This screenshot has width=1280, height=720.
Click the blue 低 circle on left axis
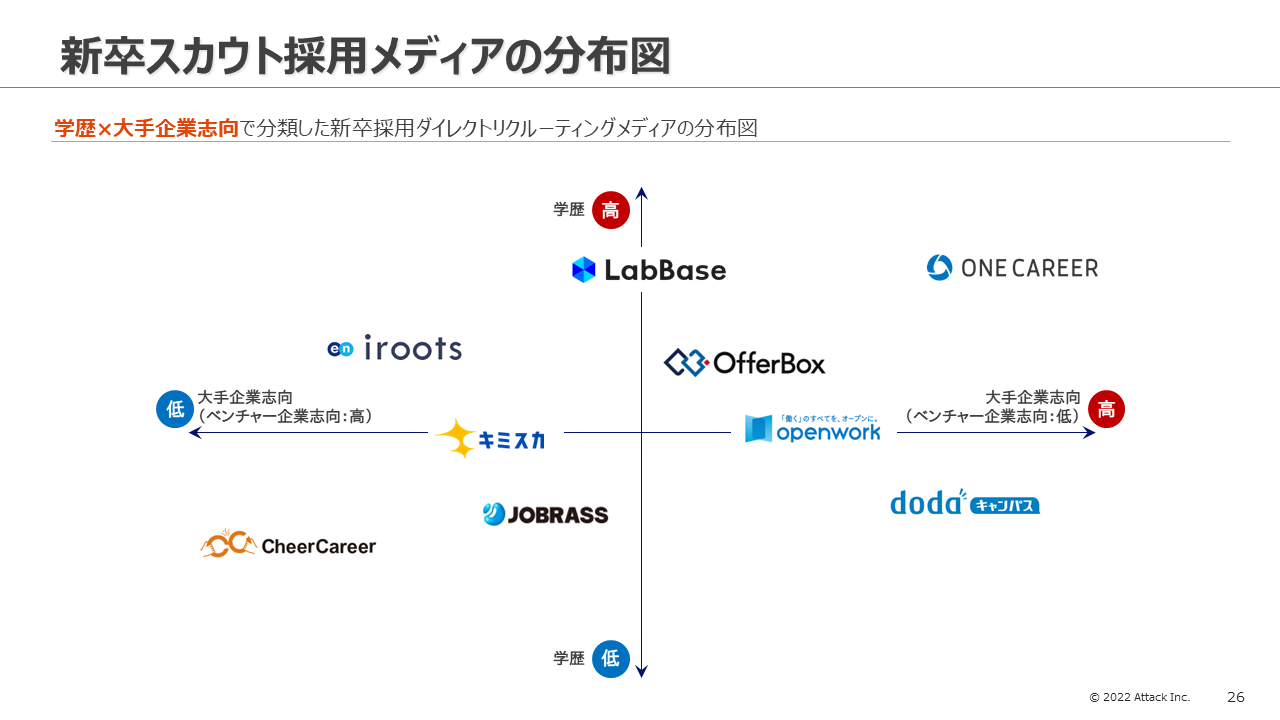pos(175,409)
